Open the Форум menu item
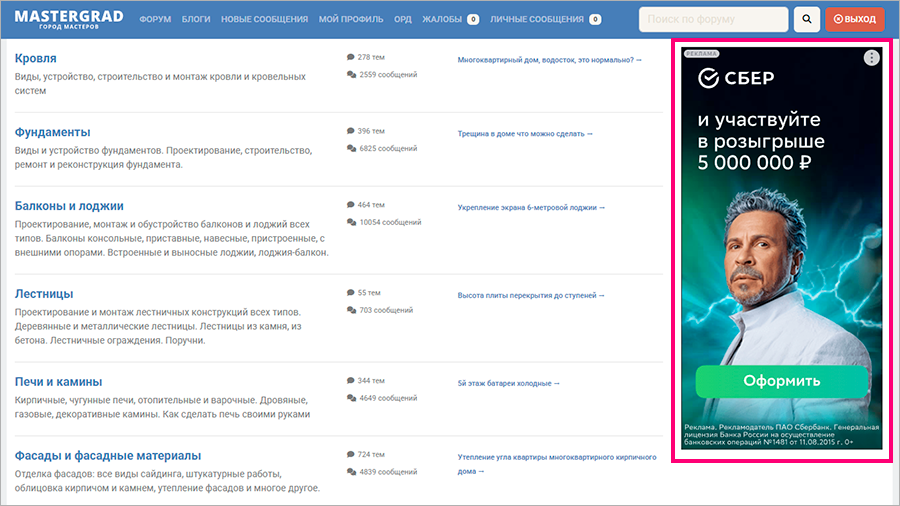 pyautogui.click(x=155, y=19)
